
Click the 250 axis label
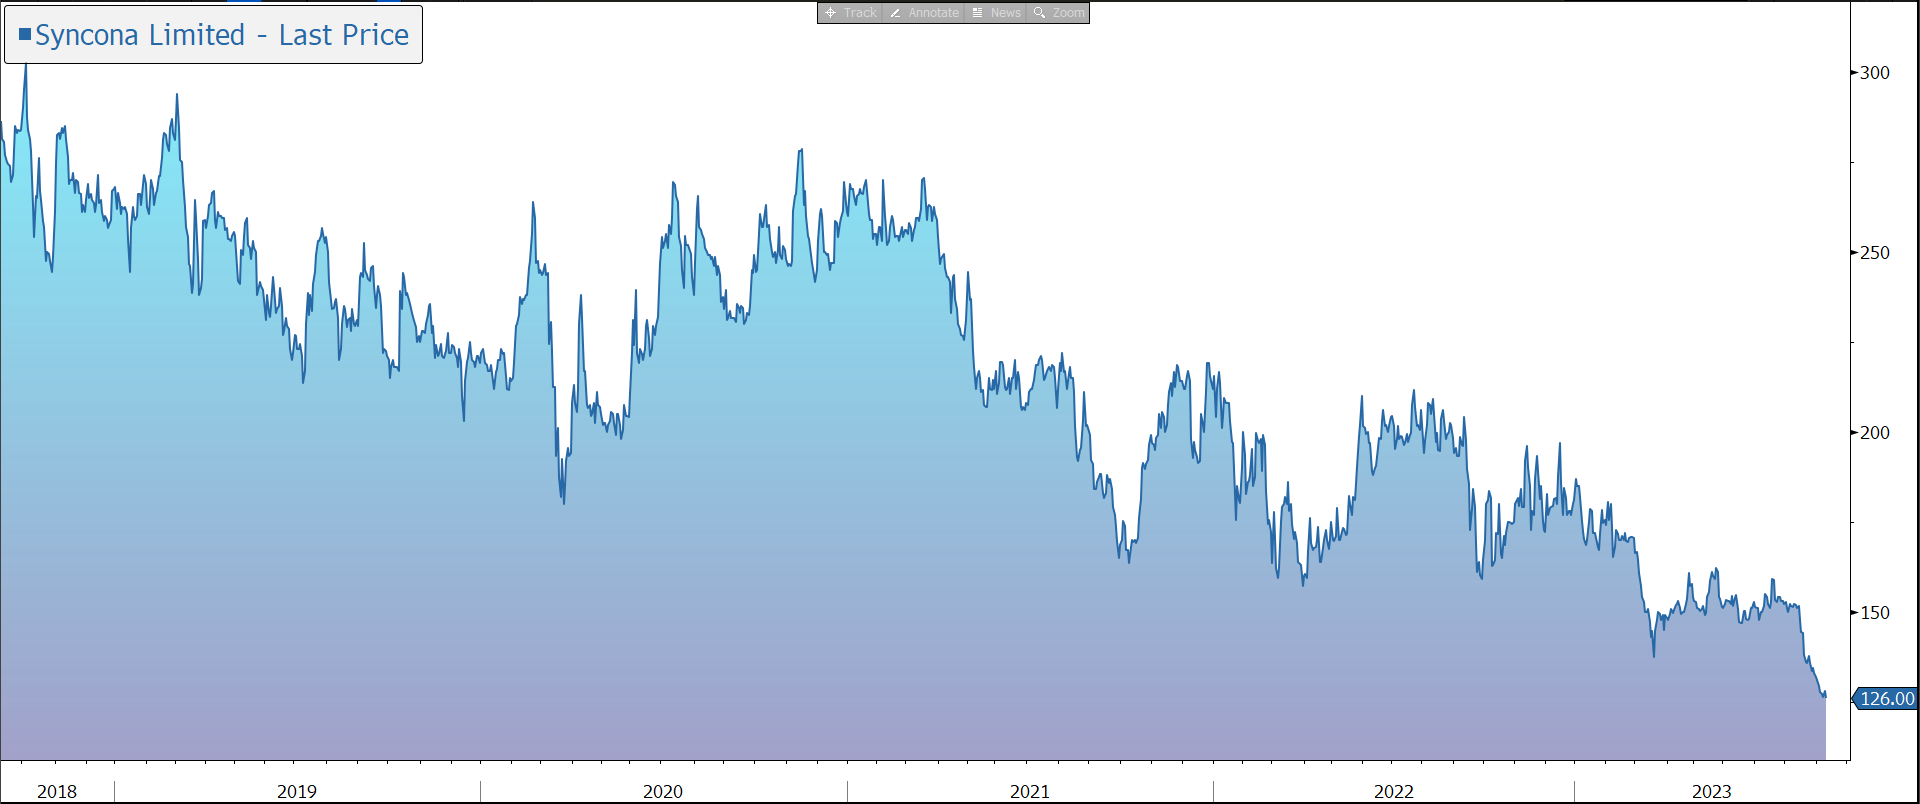pyautogui.click(x=1875, y=253)
